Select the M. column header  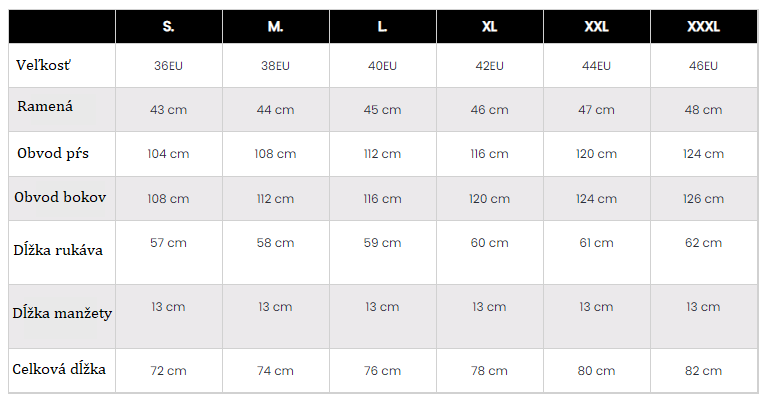[x=276, y=26]
